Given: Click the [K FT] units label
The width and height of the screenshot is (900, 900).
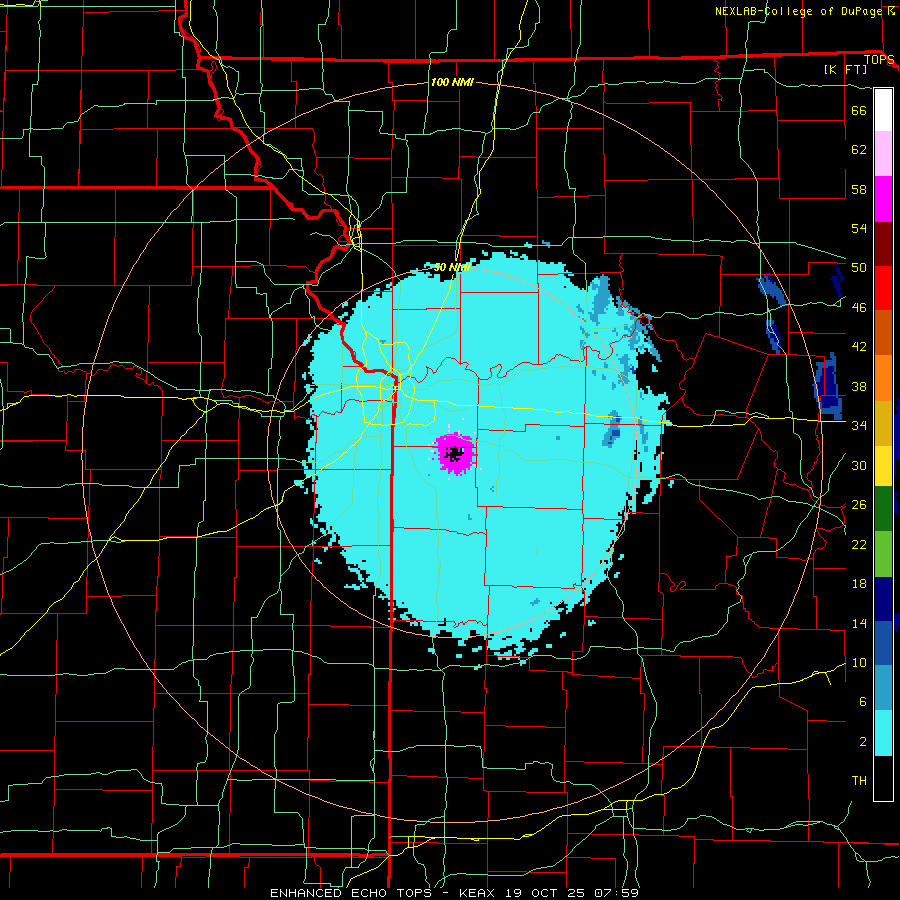Looking at the screenshot, I should (845, 69).
